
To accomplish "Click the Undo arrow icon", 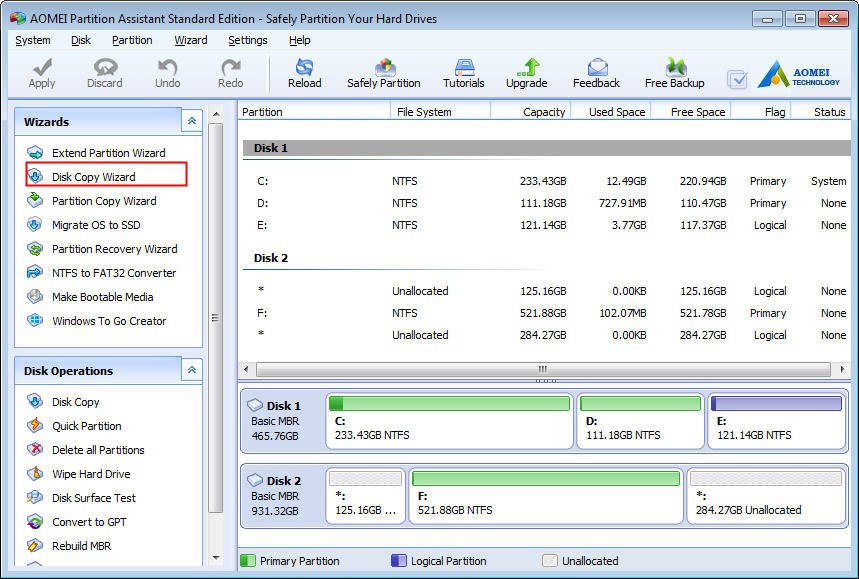I will point(167,67).
